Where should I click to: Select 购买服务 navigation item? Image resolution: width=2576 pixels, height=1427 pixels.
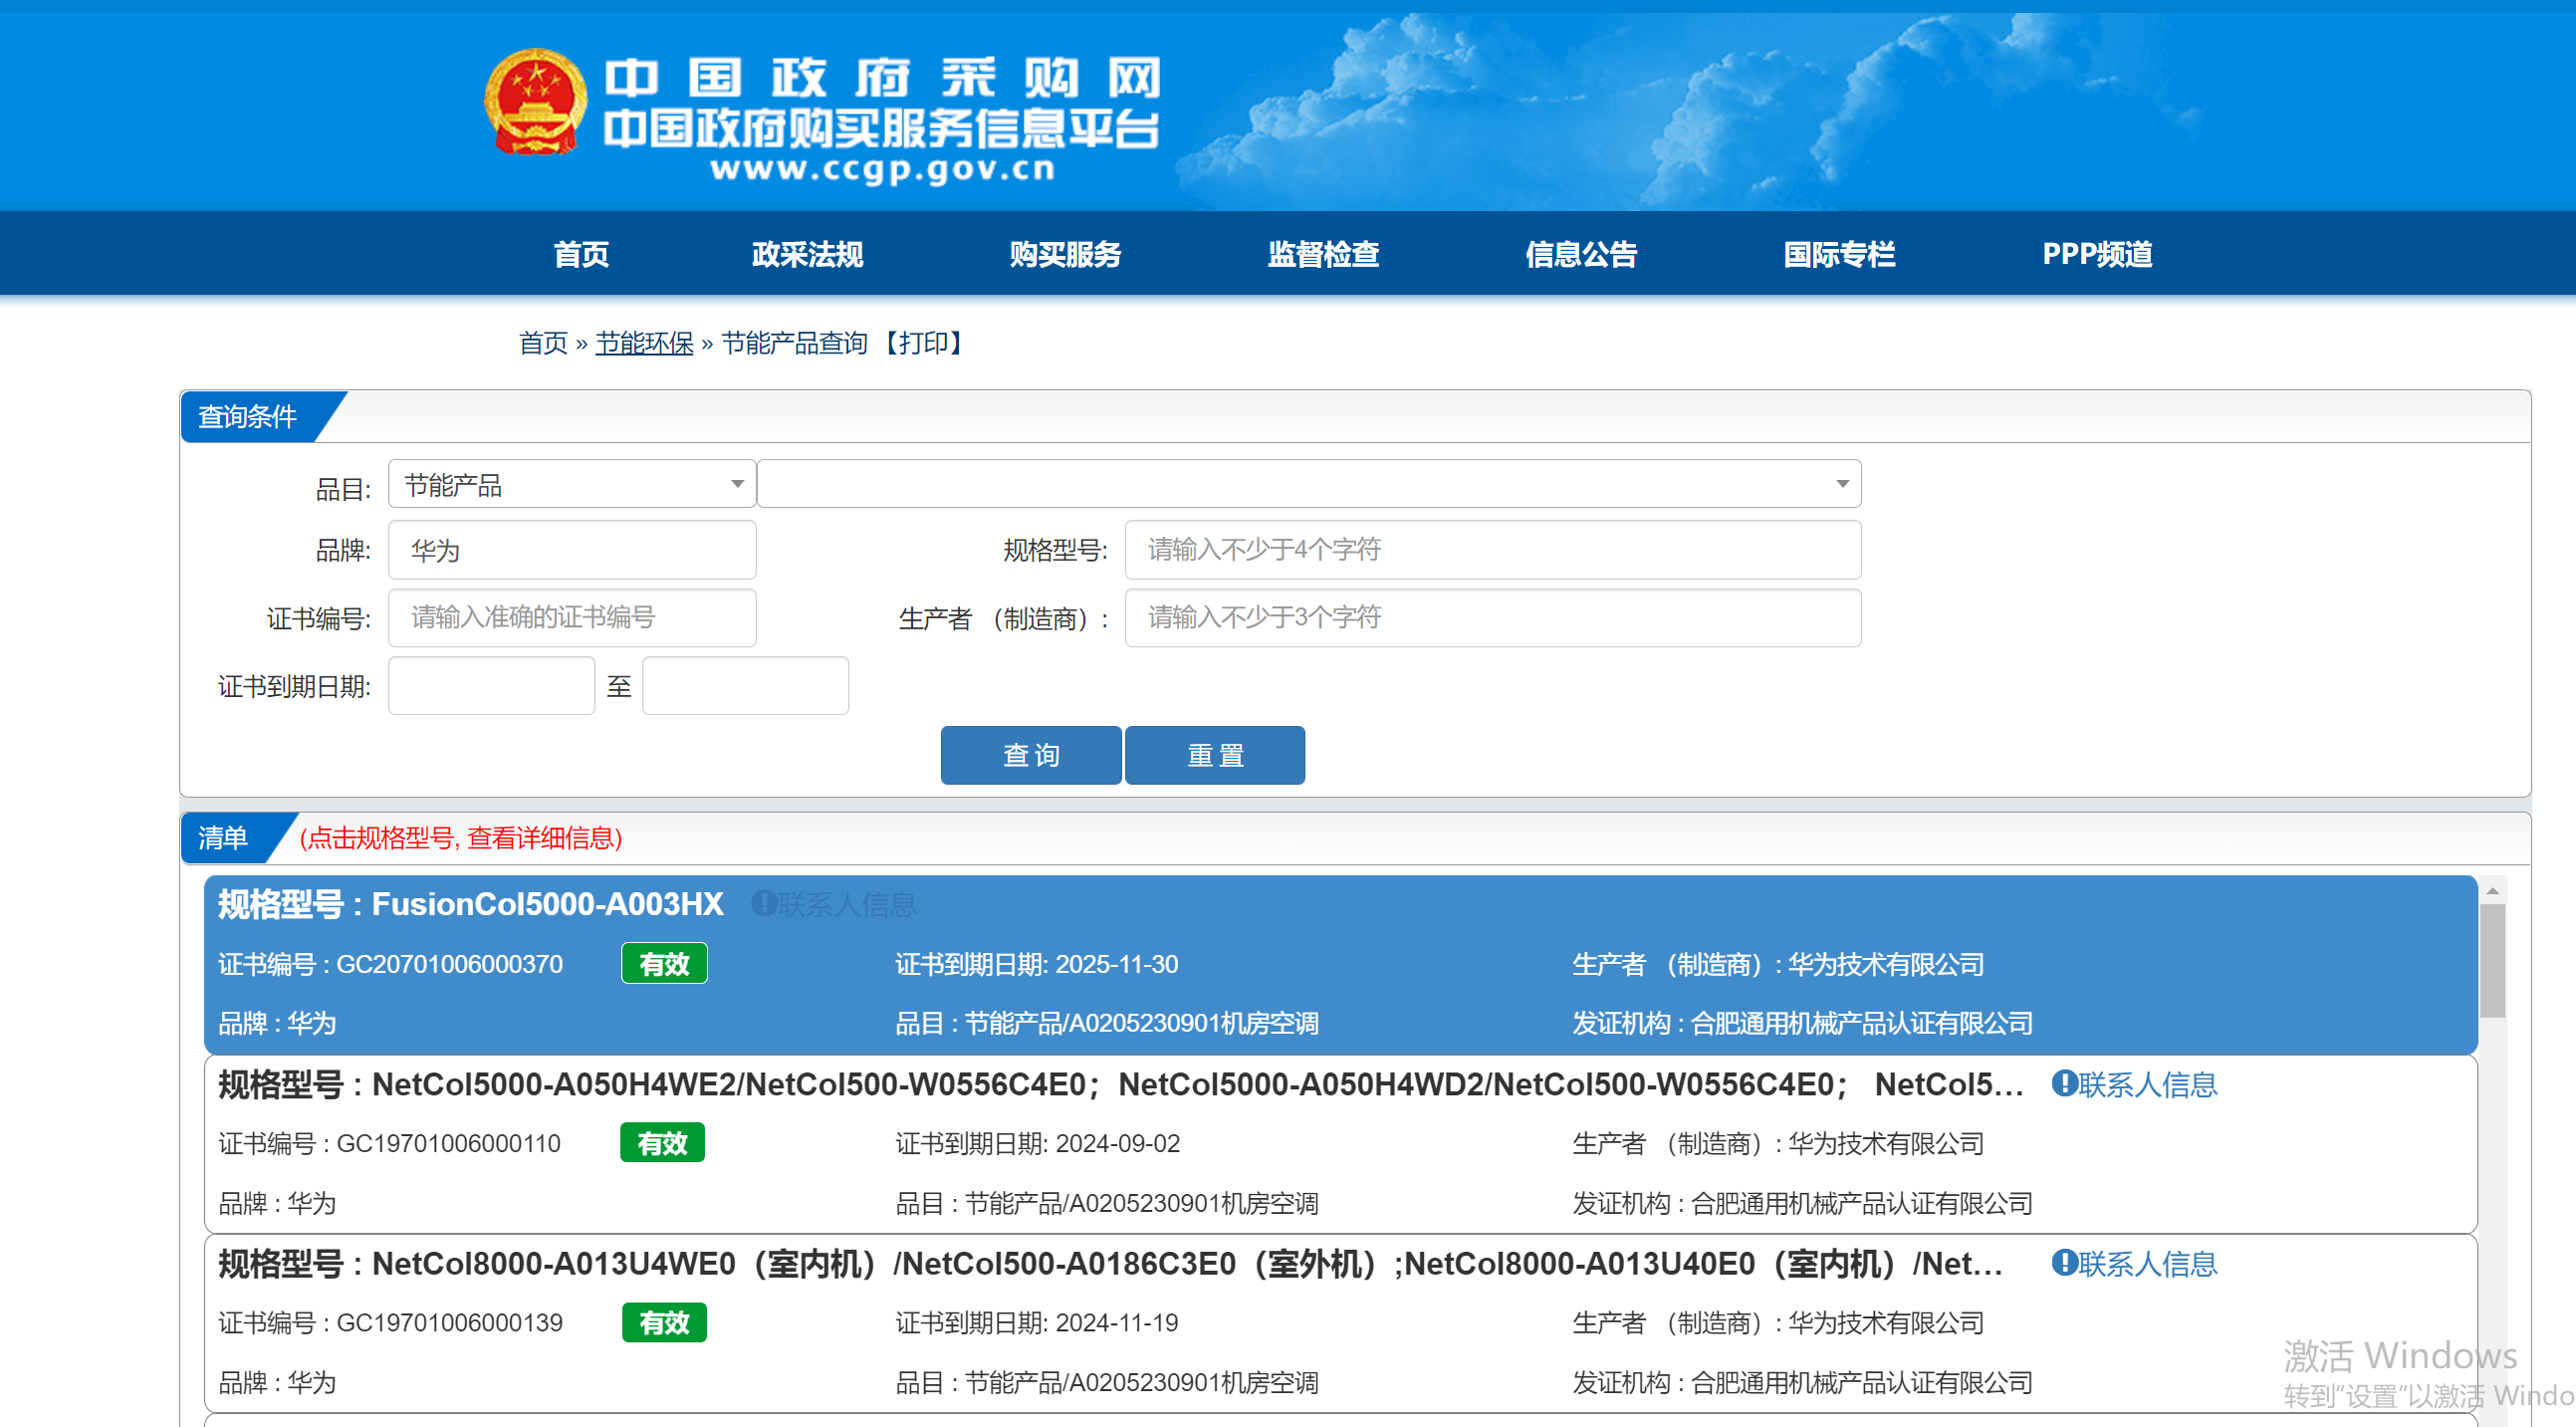click(1065, 254)
